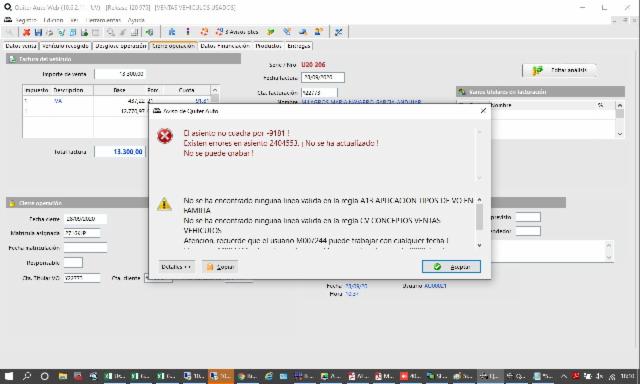Open the Edición menu

click(53, 20)
